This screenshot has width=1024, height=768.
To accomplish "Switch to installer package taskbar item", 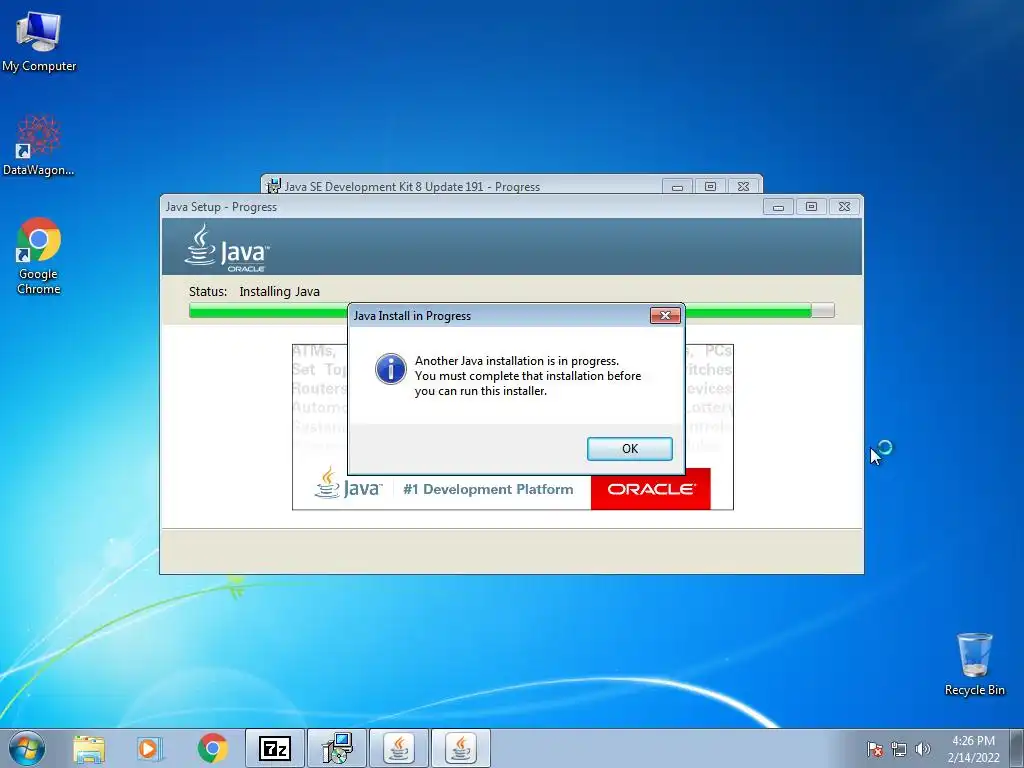I will click(x=337, y=748).
